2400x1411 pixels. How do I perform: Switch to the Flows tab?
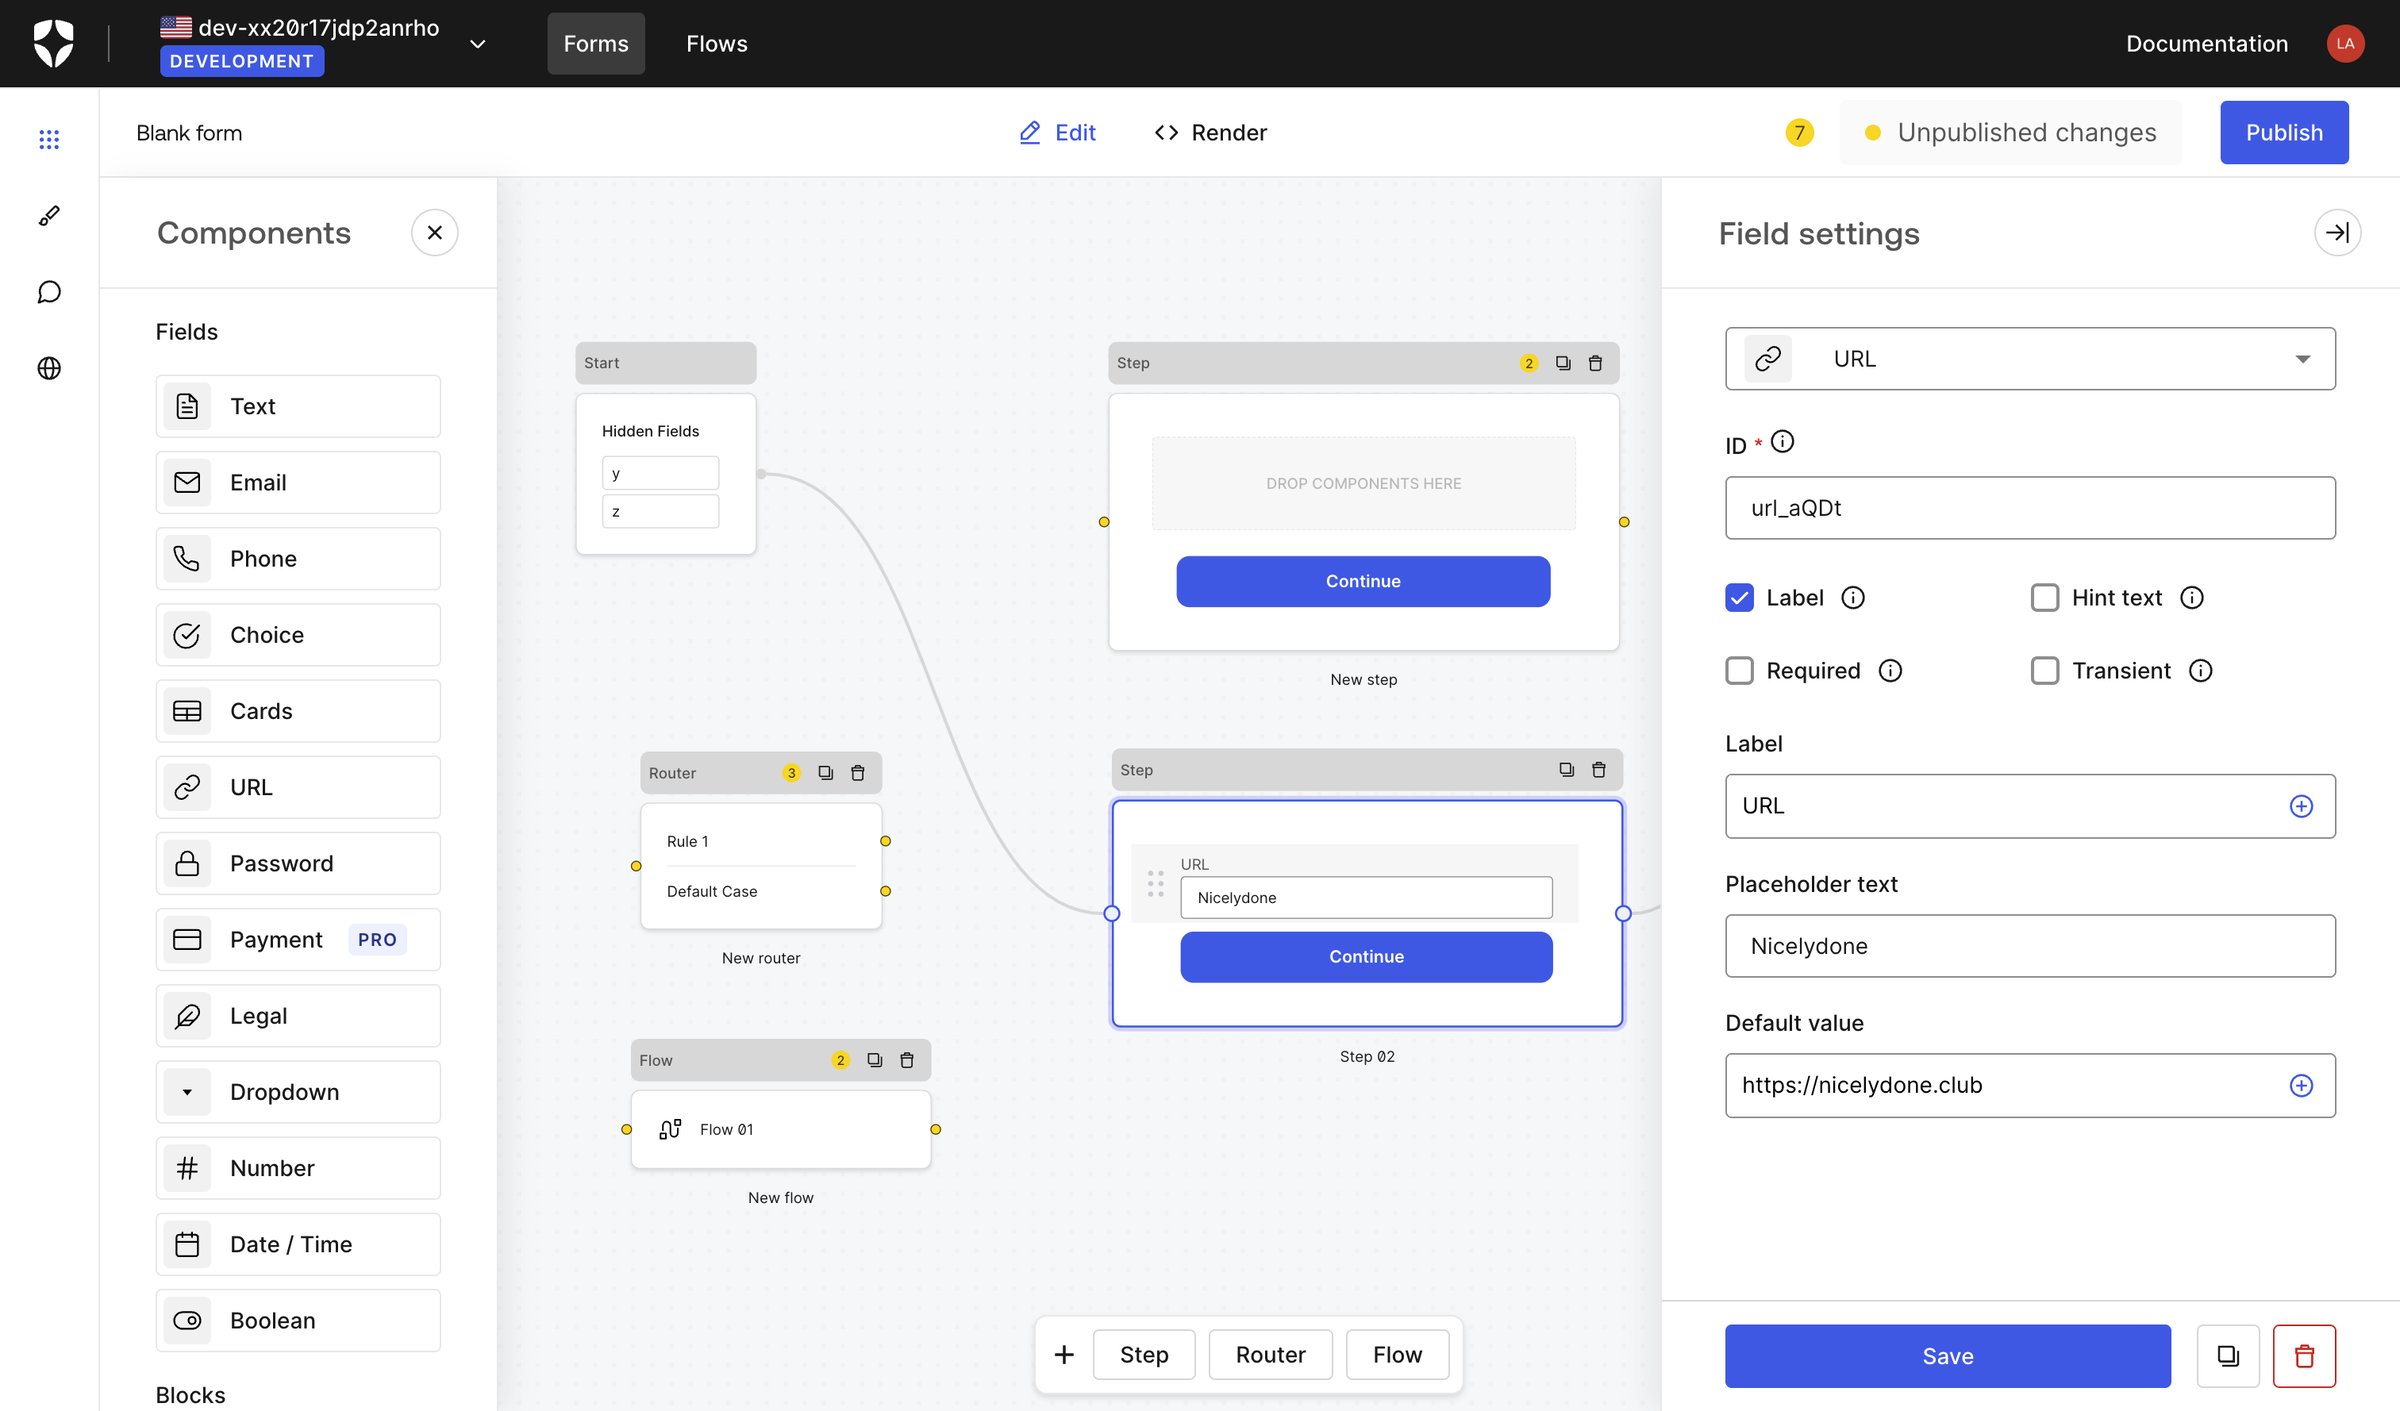[x=717, y=43]
